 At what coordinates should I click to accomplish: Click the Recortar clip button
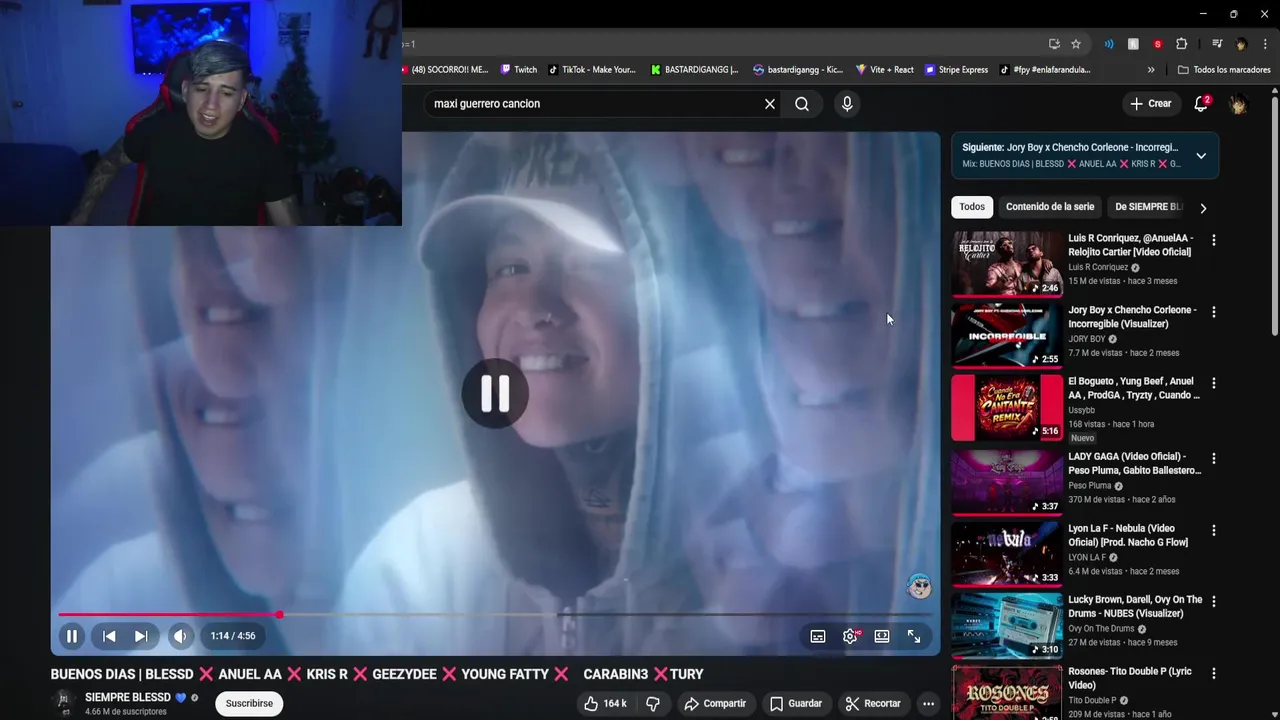coord(873,704)
